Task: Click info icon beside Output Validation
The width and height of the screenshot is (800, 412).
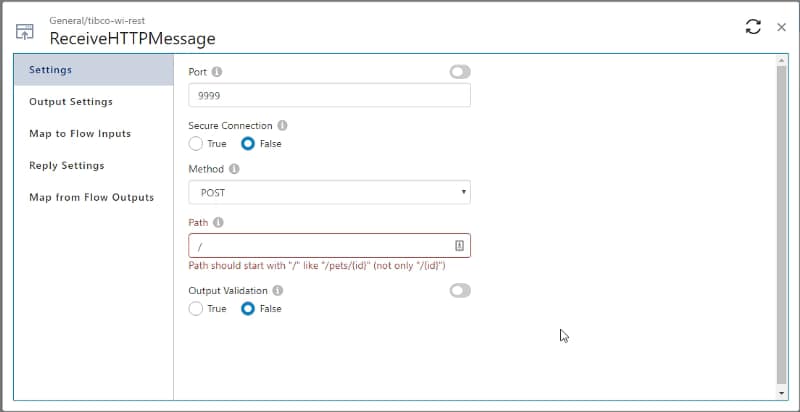Action: [278, 291]
